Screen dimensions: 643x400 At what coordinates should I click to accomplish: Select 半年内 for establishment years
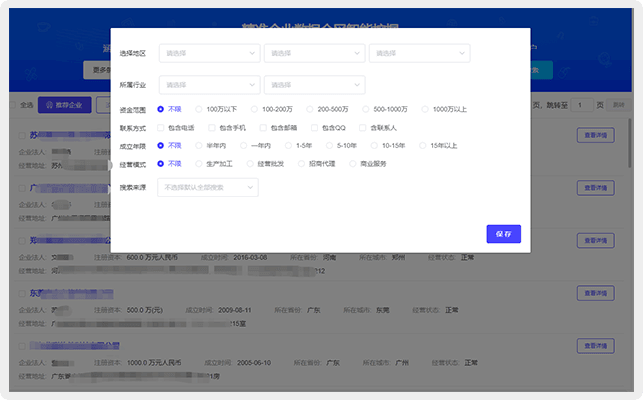[x=199, y=146]
